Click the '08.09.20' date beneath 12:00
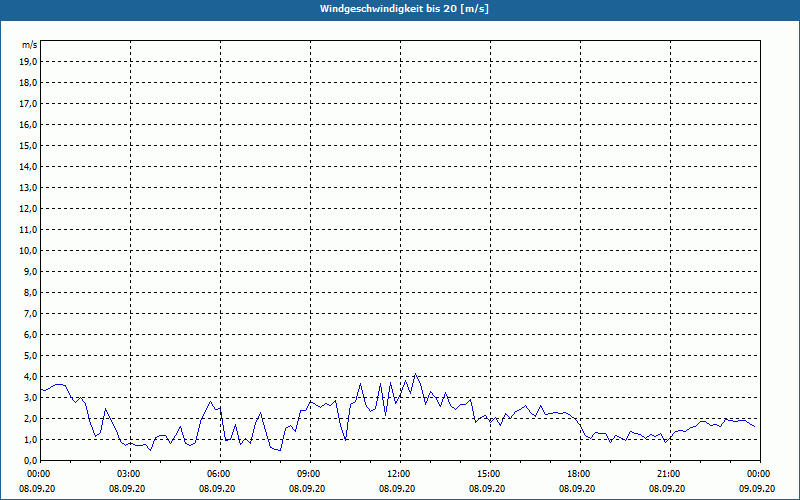 point(397,489)
